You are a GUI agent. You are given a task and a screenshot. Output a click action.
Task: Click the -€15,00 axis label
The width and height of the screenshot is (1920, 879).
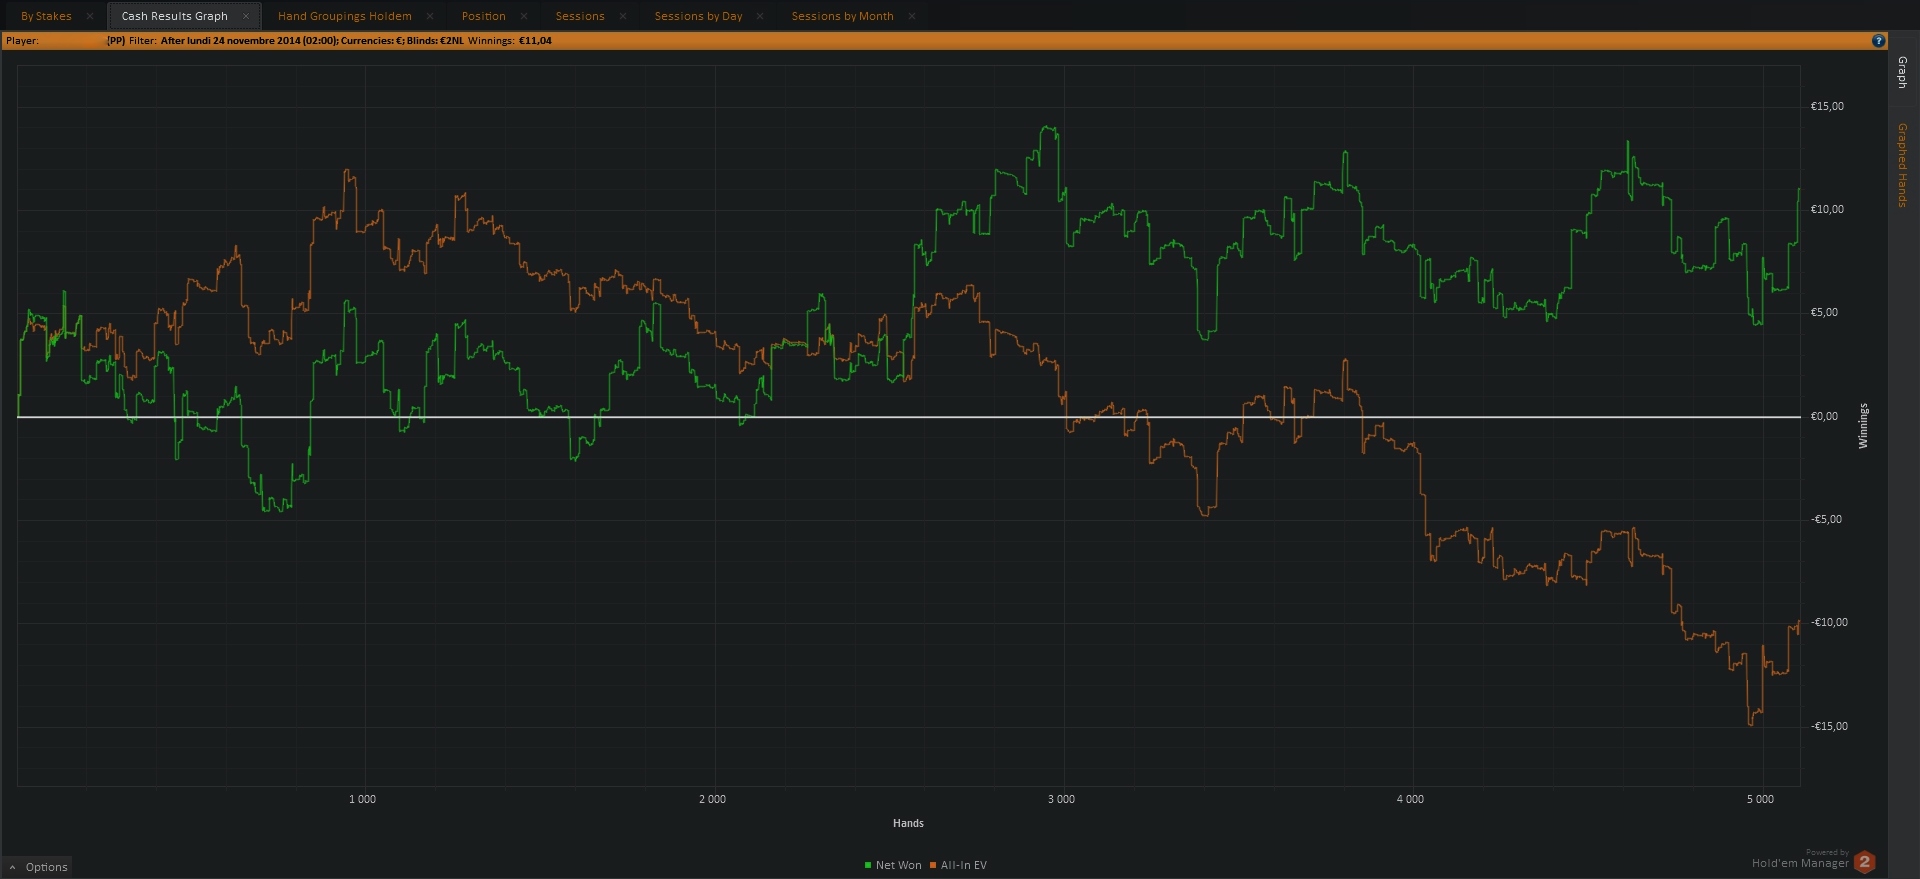tap(1829, 727)
